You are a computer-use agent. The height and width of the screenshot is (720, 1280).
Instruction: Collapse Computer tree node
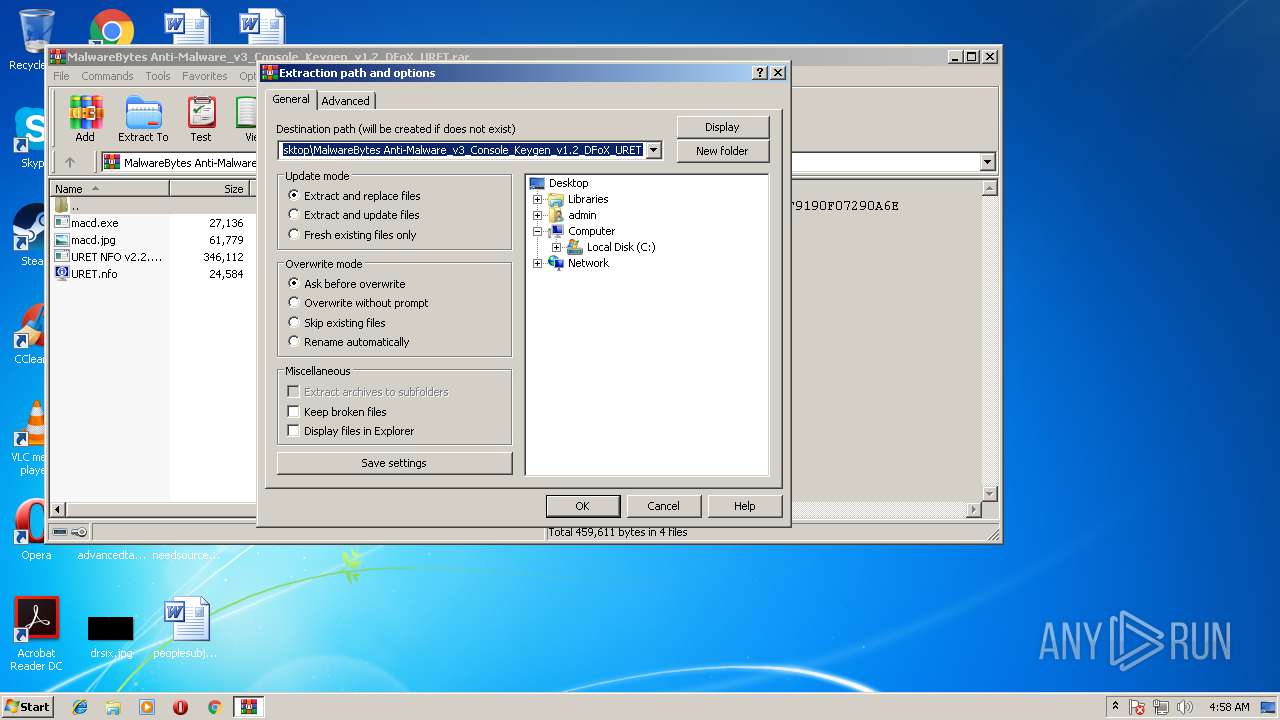pyautogui.click(x=537, y=231)
